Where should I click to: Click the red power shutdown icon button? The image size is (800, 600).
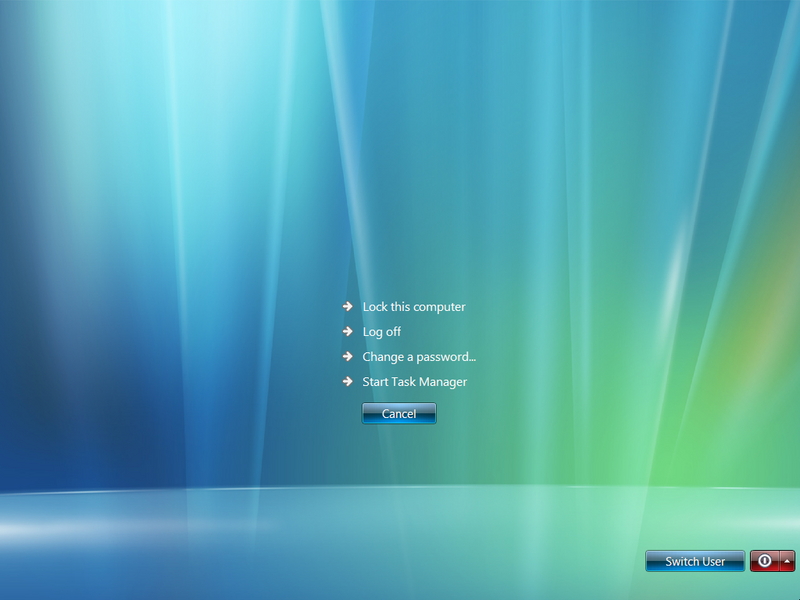click(764, 561)
